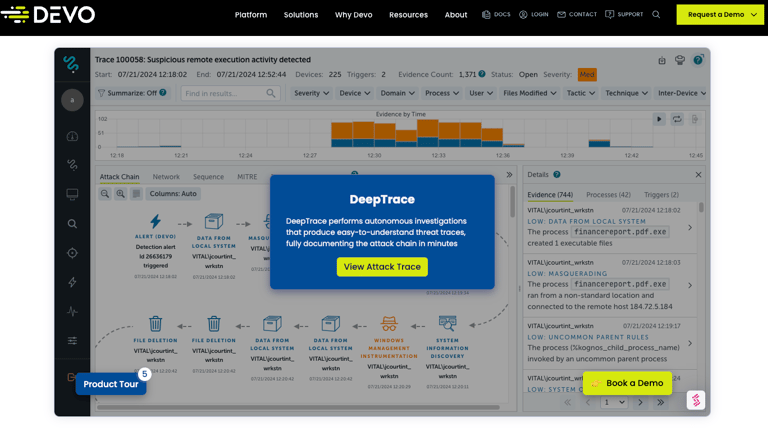The width and height of the screenshot is (768, 431).
Task: Click the fit-view icon beside zoom
Action: pyautogui.click(x=136, y=194)
